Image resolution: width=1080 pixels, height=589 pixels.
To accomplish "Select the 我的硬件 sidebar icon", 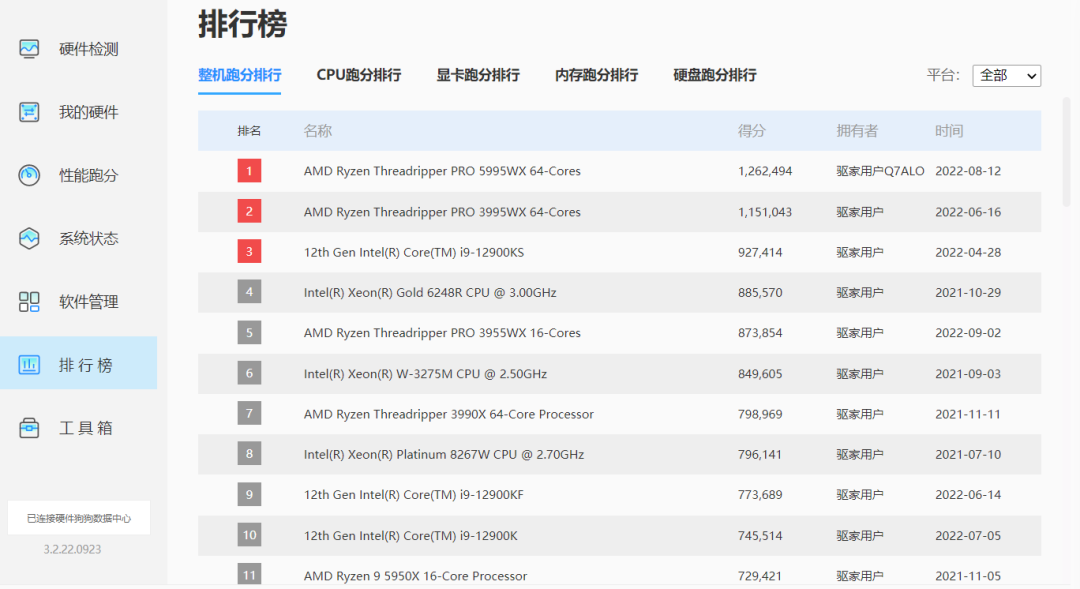I will click(x=29, y=112).
